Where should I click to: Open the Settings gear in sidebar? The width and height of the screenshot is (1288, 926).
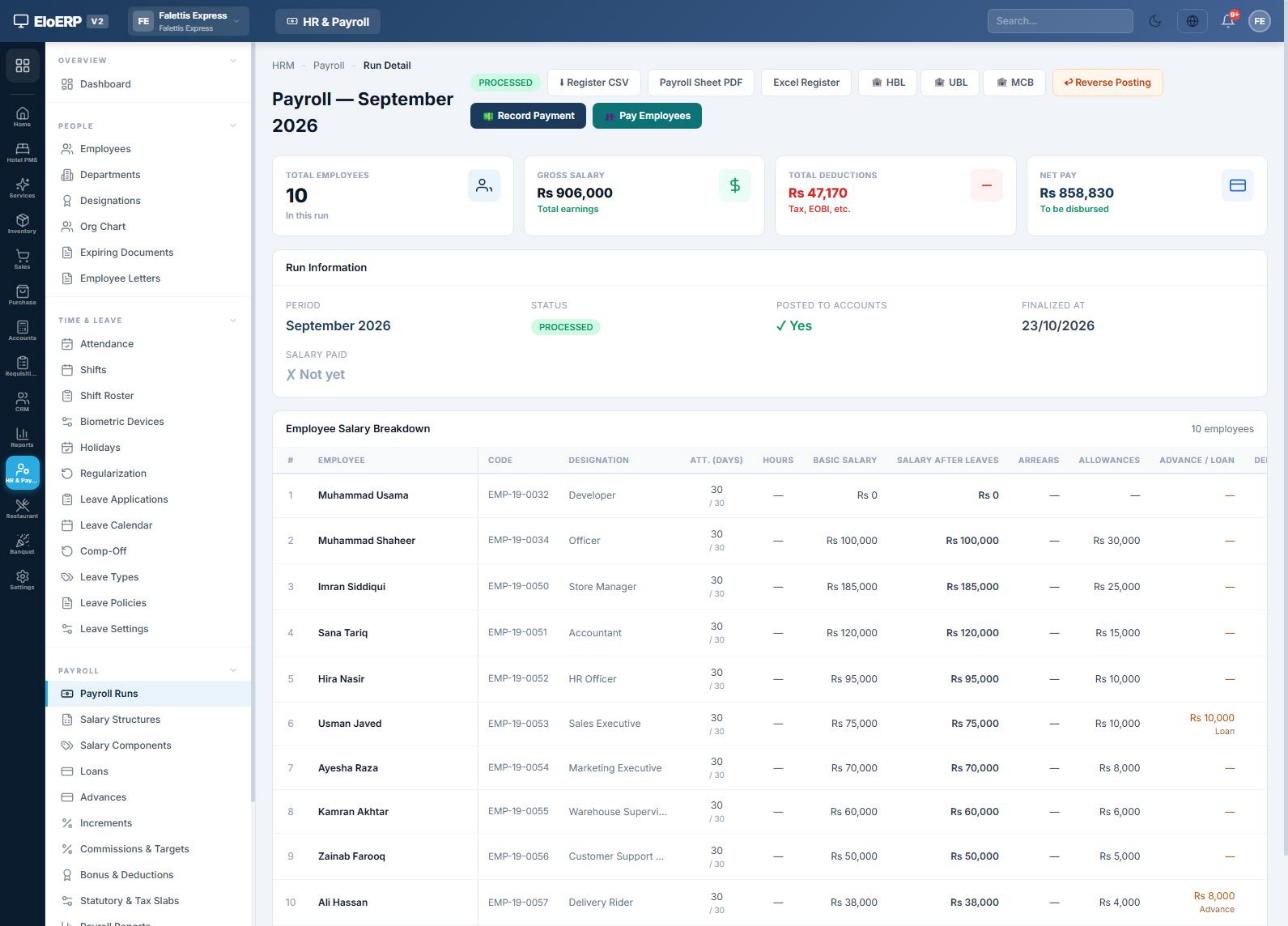click(x=22, y=580)
